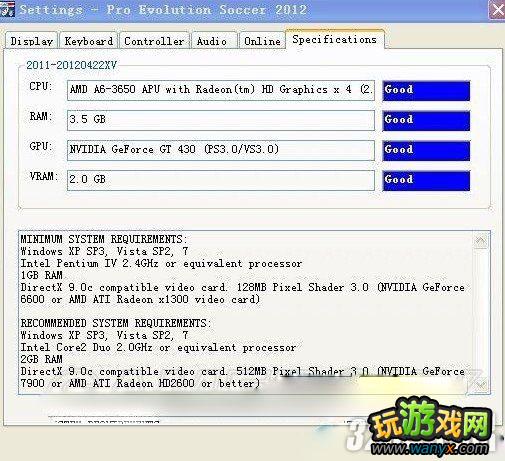Viewport: 505px width, 461px height.
Task: Click the CPU label
Action: coord(40,86)
